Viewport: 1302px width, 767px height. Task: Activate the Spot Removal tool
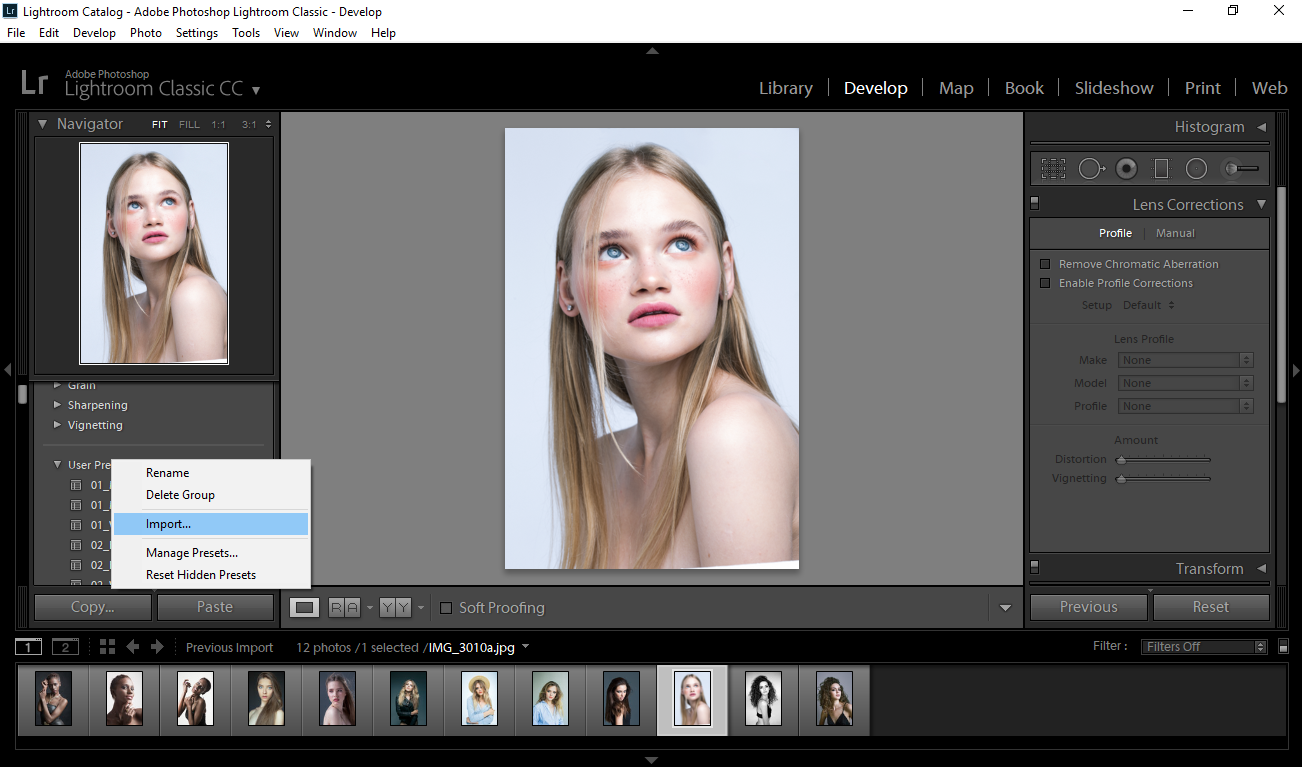coord(1090,169)
